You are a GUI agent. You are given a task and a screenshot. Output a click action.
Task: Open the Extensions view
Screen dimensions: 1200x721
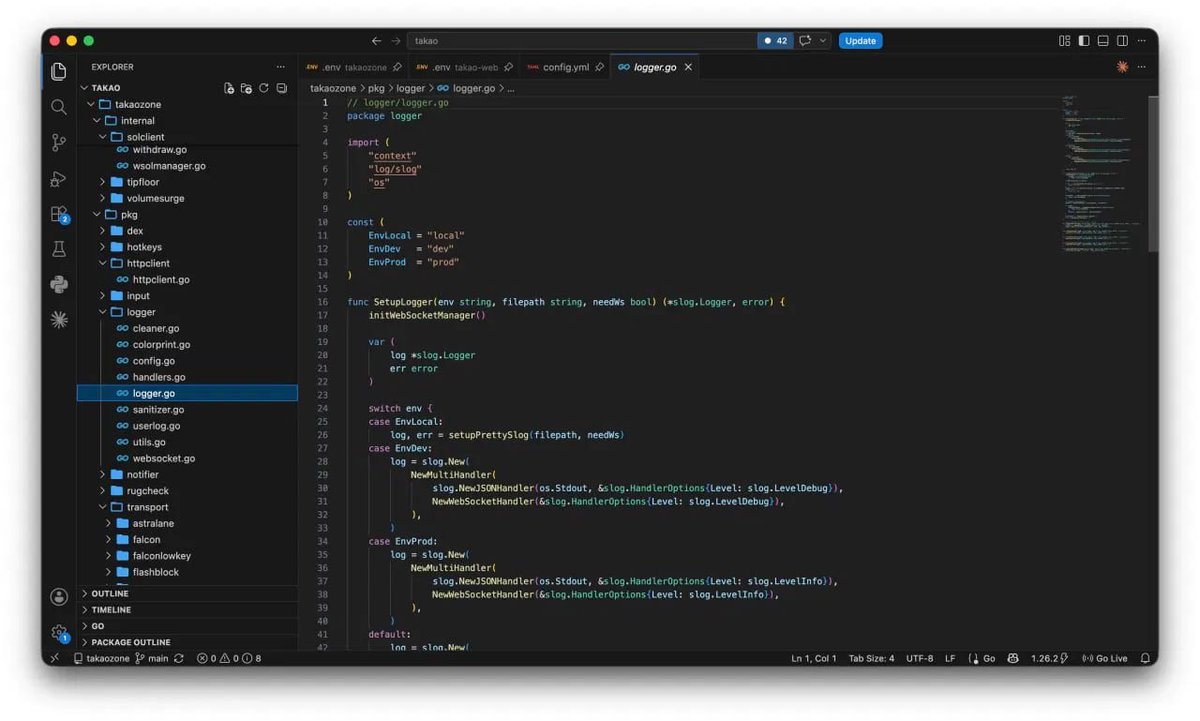(59, 214)
